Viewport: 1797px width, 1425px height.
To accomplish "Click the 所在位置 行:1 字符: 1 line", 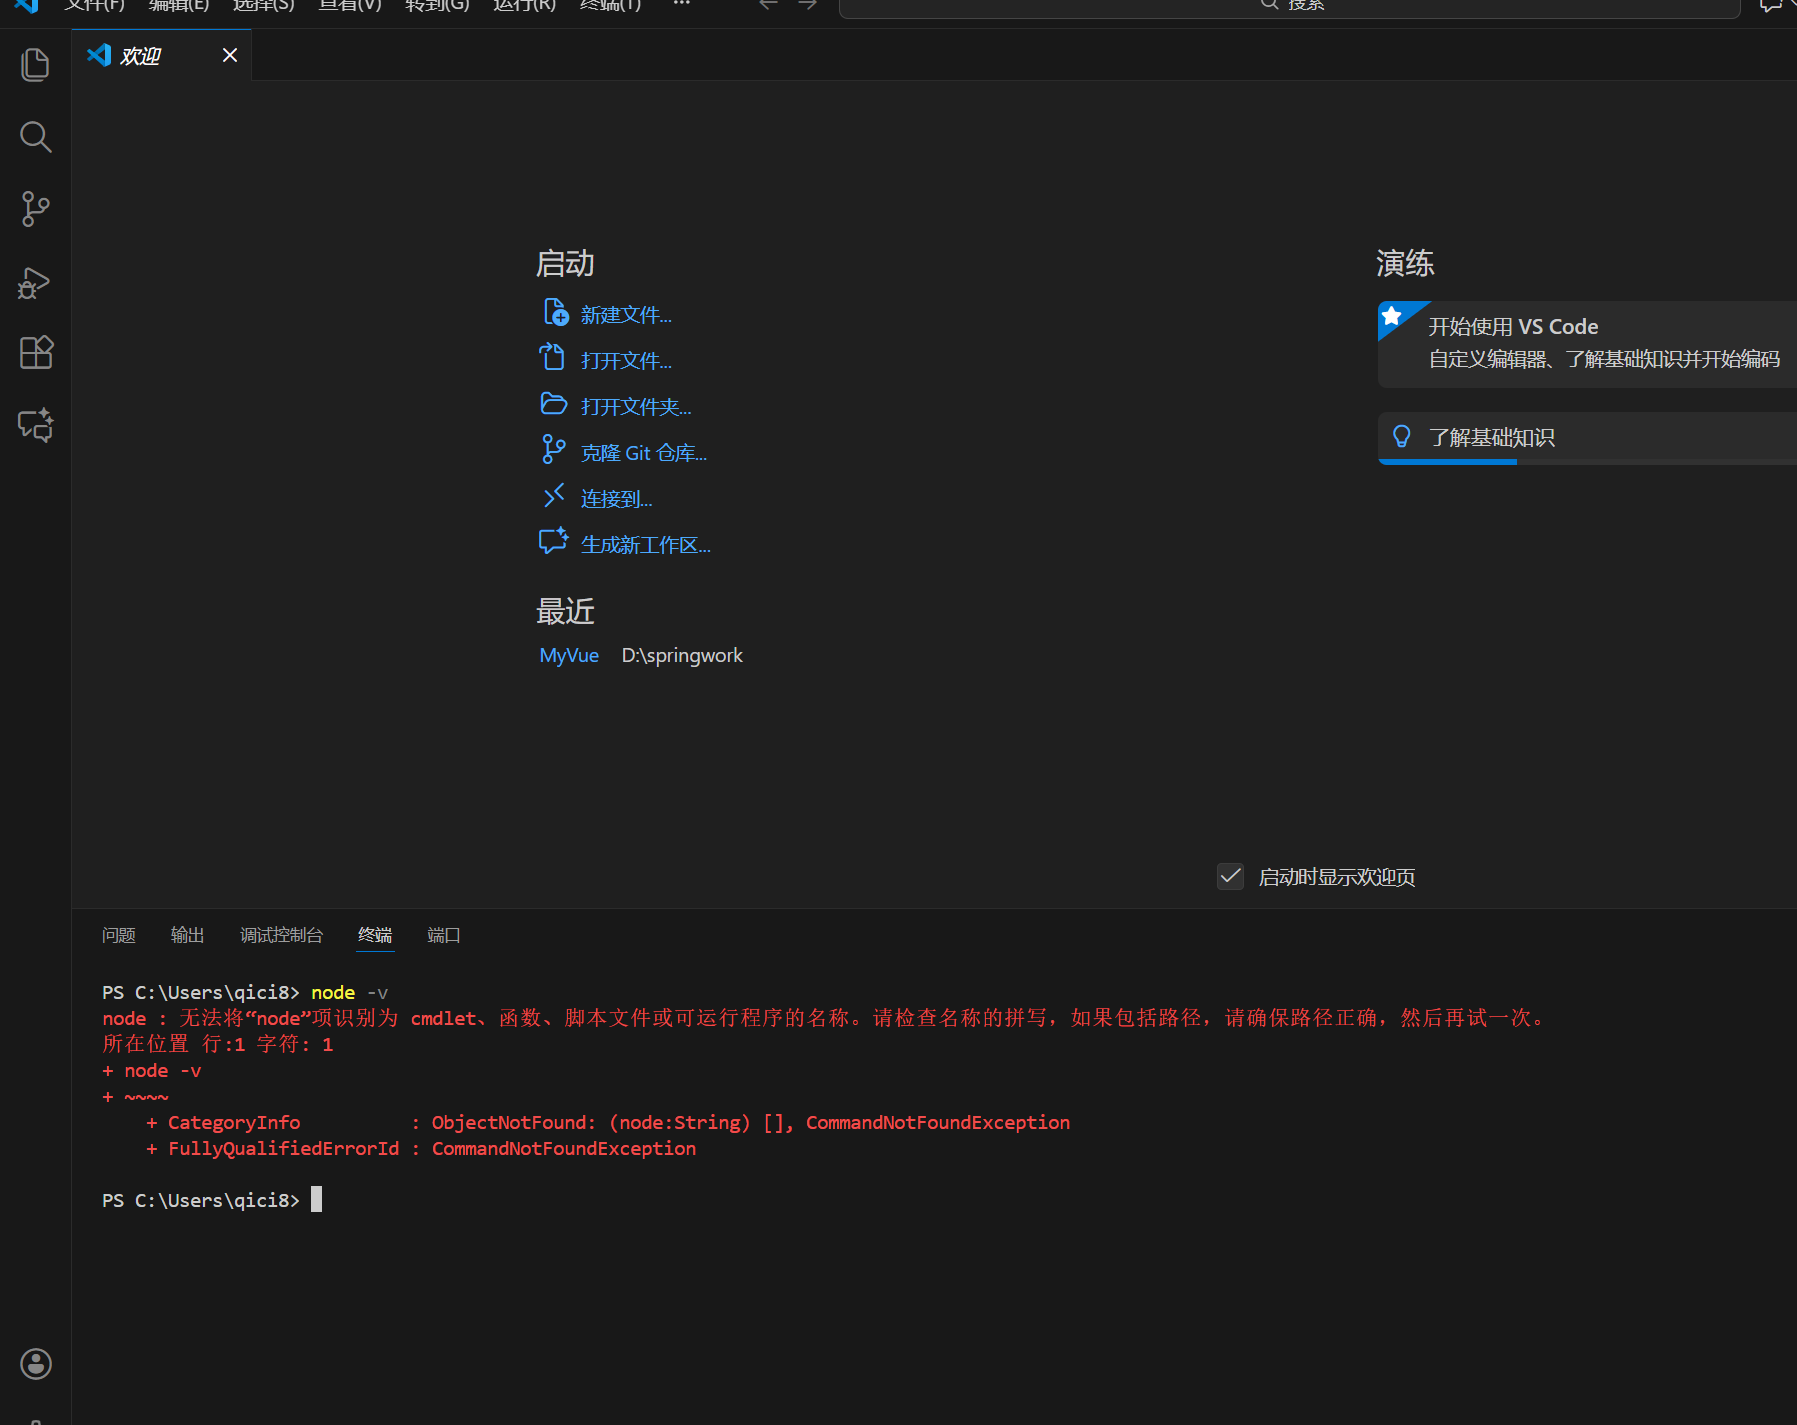I will tap(218, 1044).
